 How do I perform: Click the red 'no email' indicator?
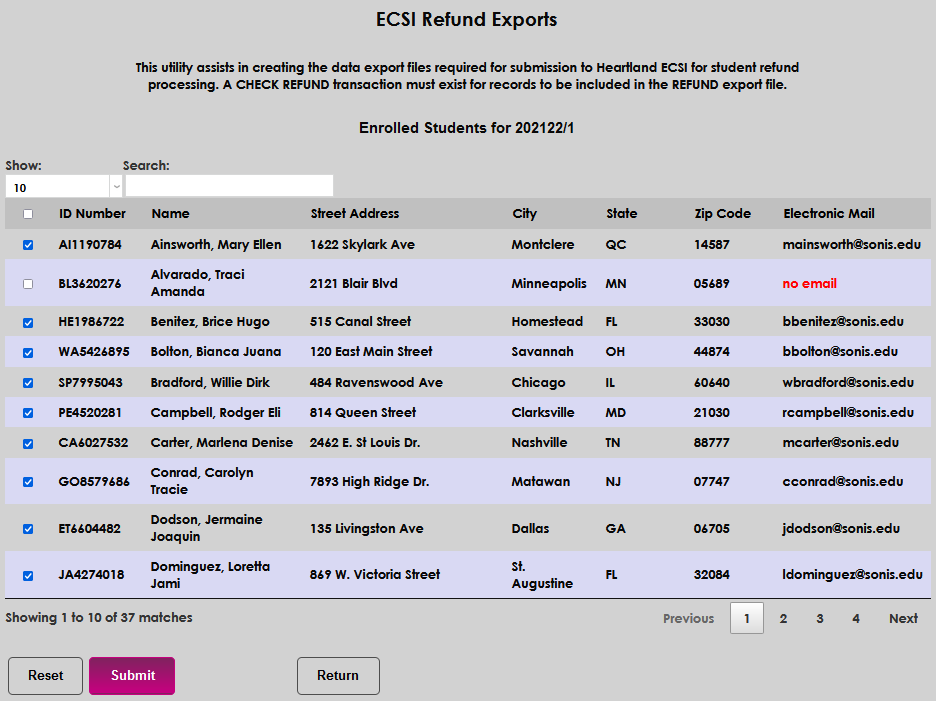tap(809, 283)
